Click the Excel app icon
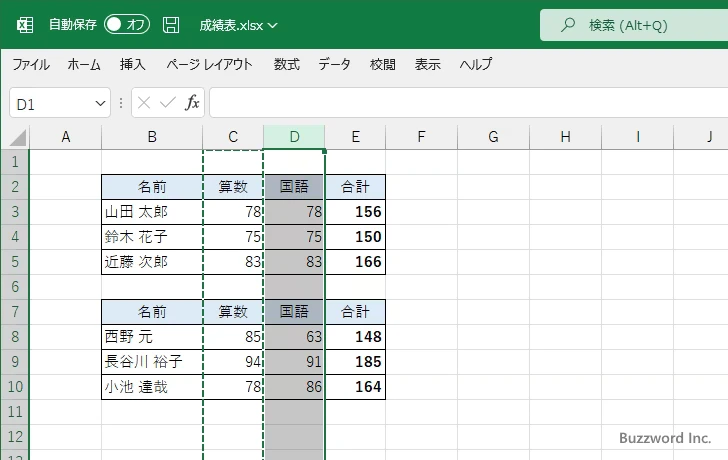The image size is (728, 460). pyautogui.click(x=25, y=25)
